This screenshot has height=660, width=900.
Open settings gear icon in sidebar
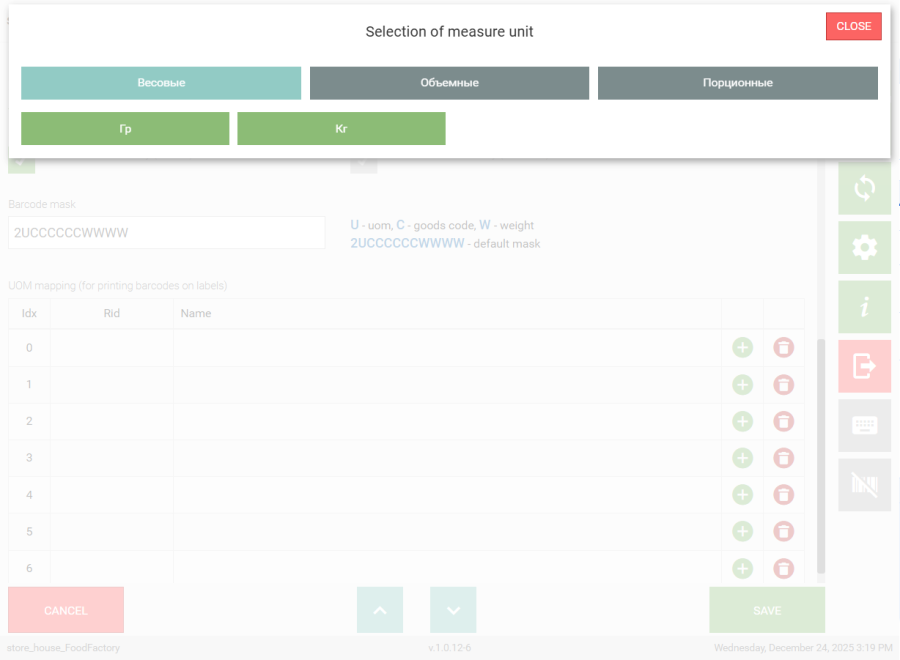864,248
